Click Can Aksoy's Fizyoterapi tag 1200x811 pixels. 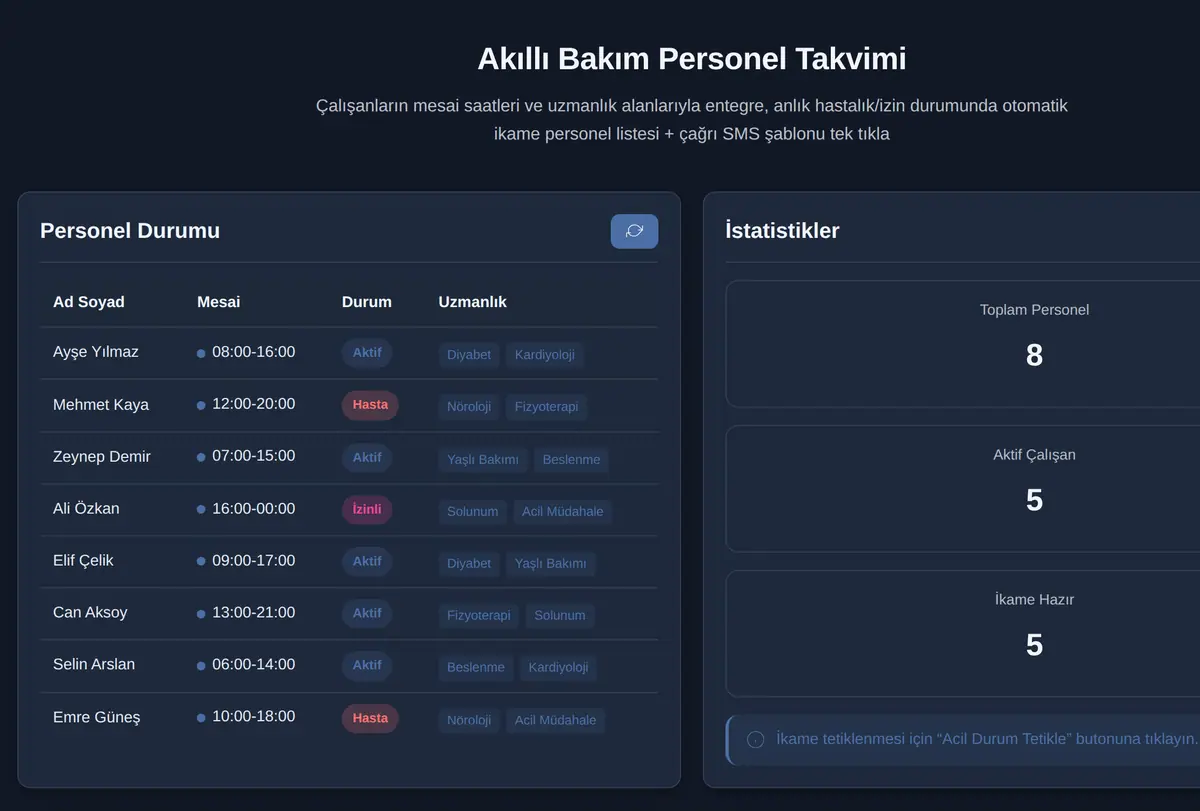[479, 616]
